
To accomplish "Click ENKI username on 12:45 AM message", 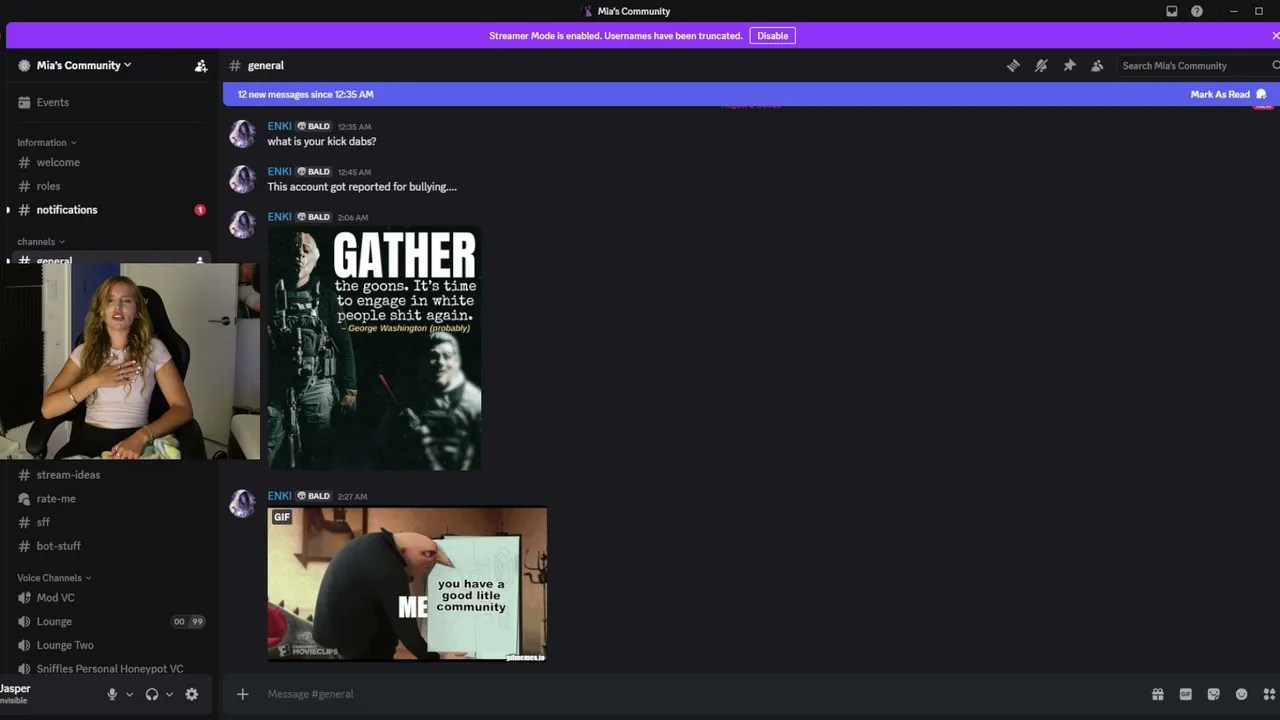I will [279, 171].
